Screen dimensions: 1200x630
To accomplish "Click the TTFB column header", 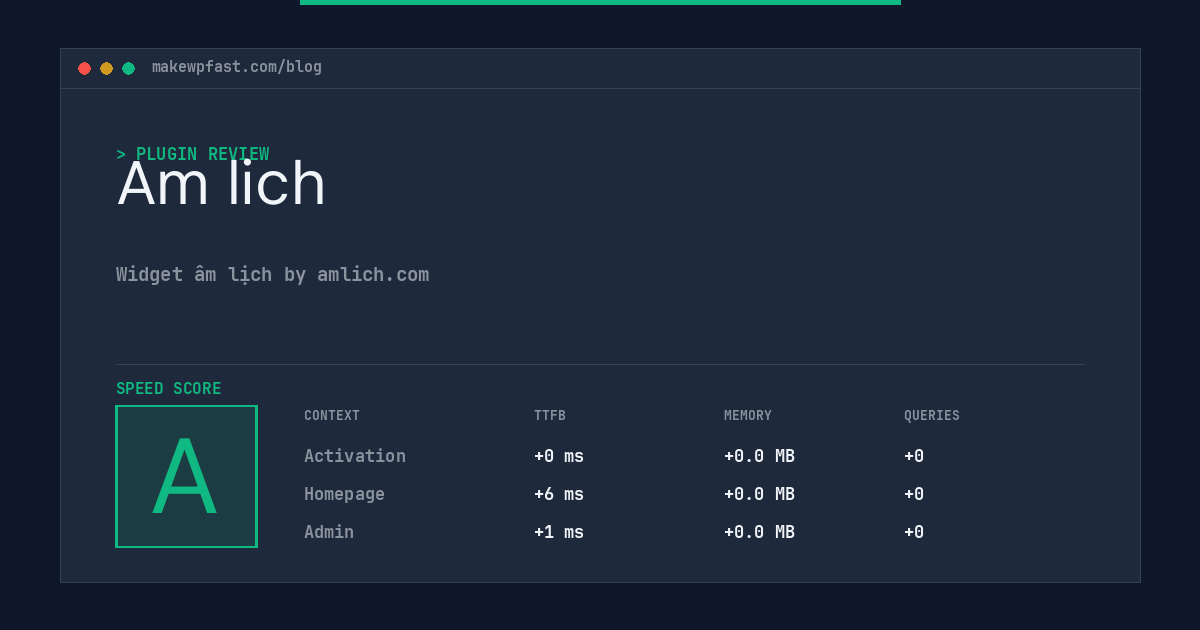I will tap(550, 416).
